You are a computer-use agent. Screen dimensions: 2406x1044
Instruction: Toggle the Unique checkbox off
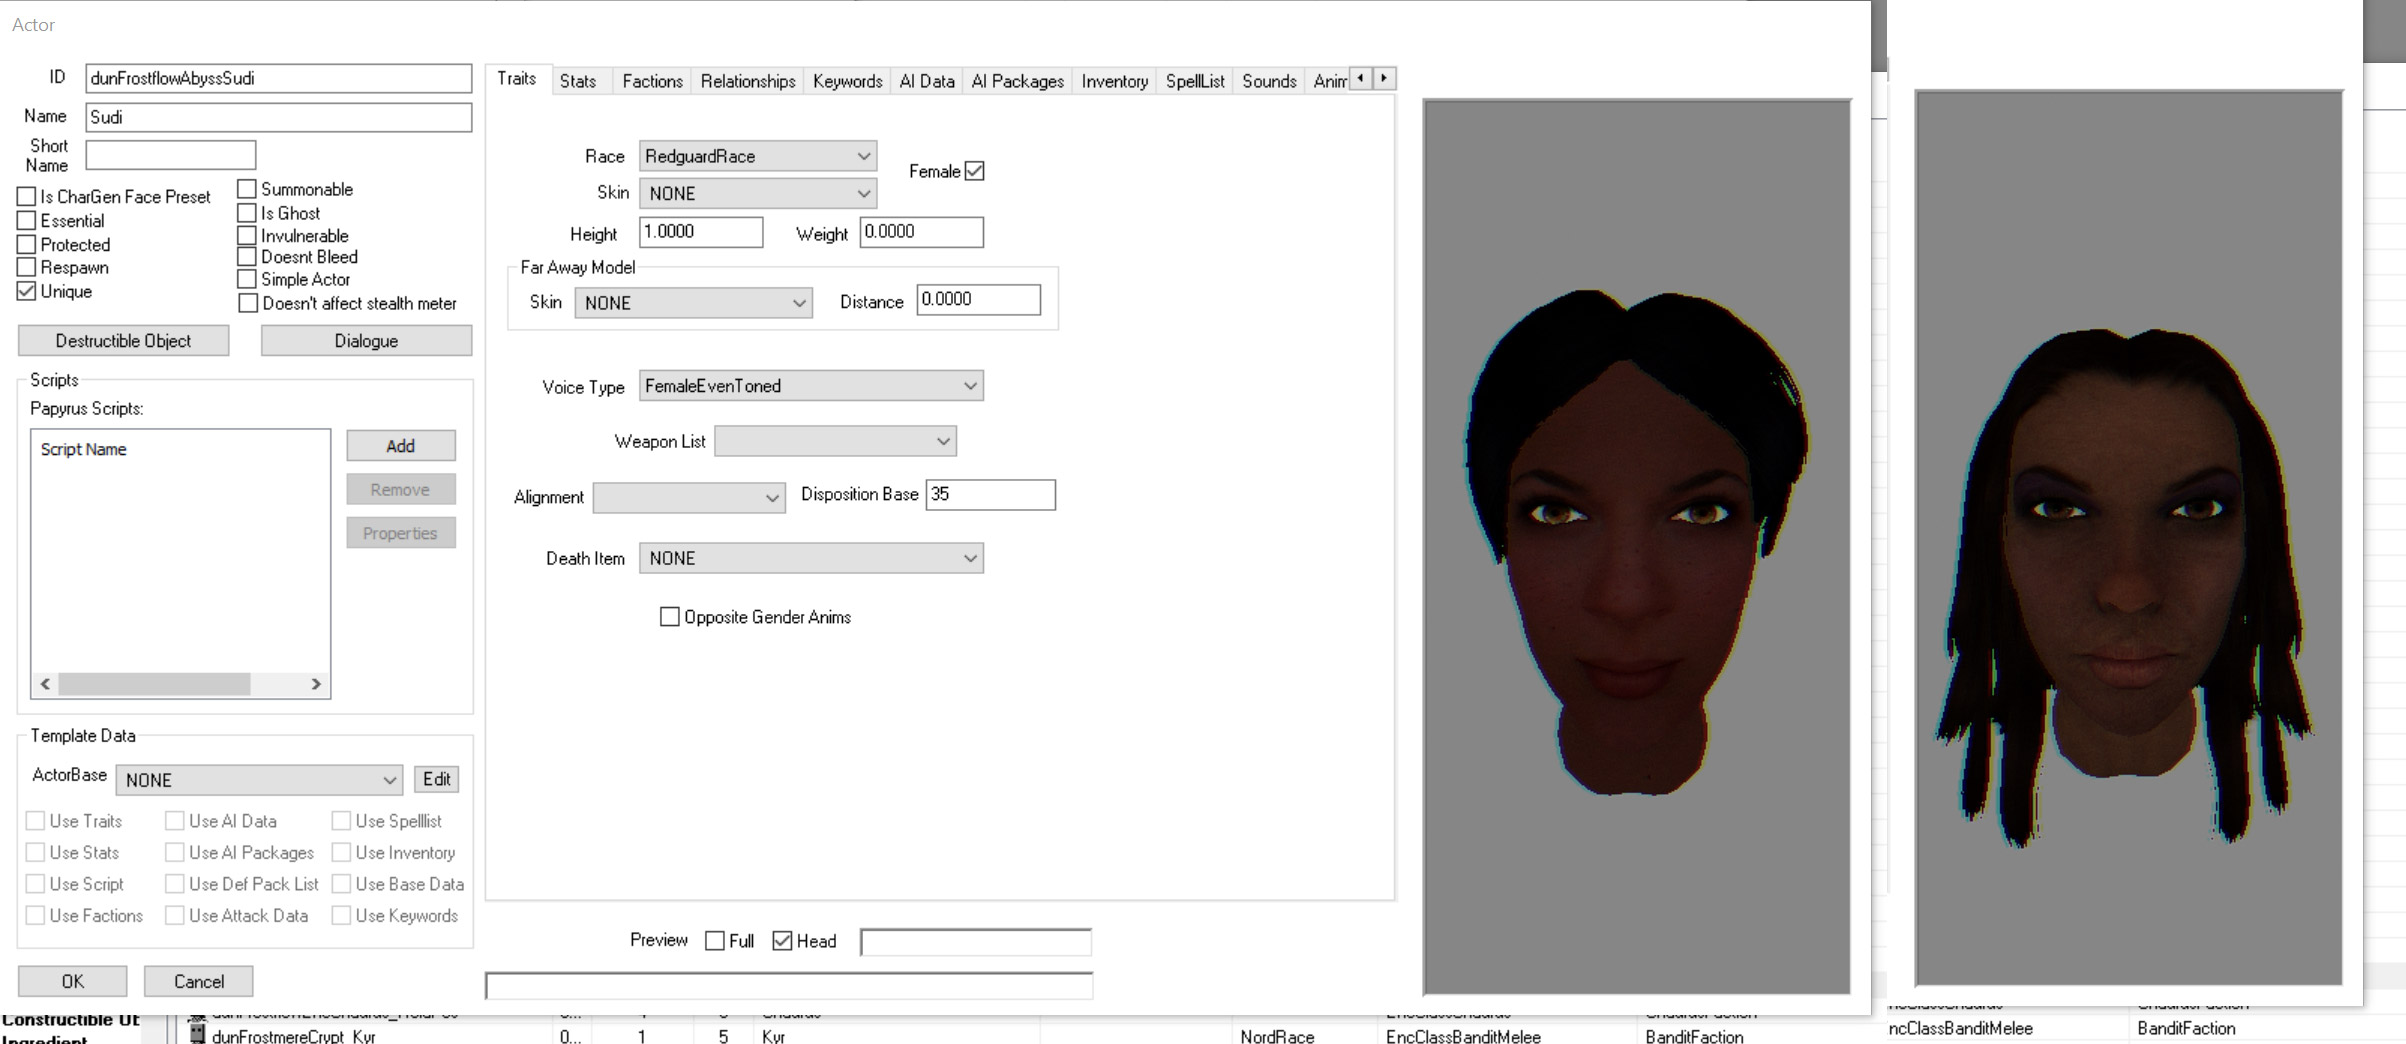27,292
